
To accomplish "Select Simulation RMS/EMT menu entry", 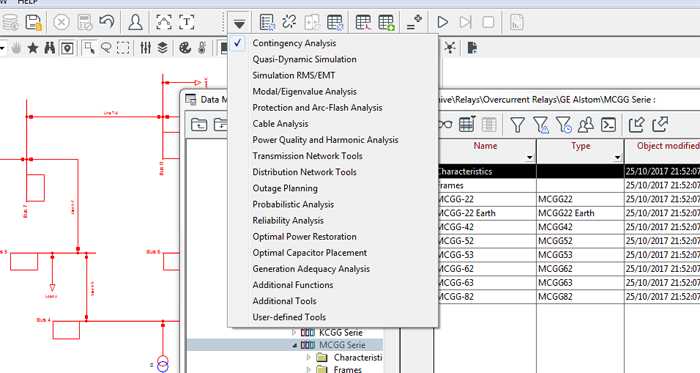I will pyautogui.click(x=294, y=75).
